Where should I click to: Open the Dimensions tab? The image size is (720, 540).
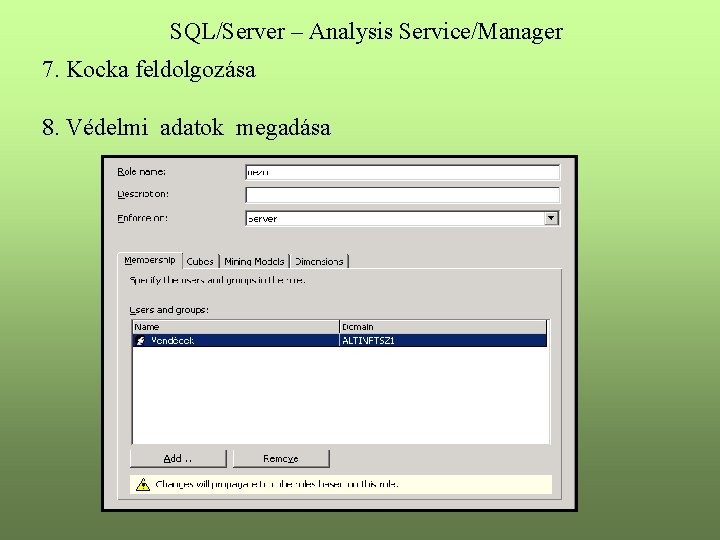(319, 261)
